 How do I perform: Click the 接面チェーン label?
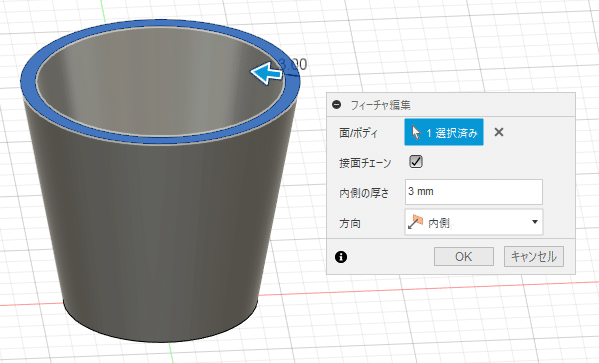[x=365, y=163]
